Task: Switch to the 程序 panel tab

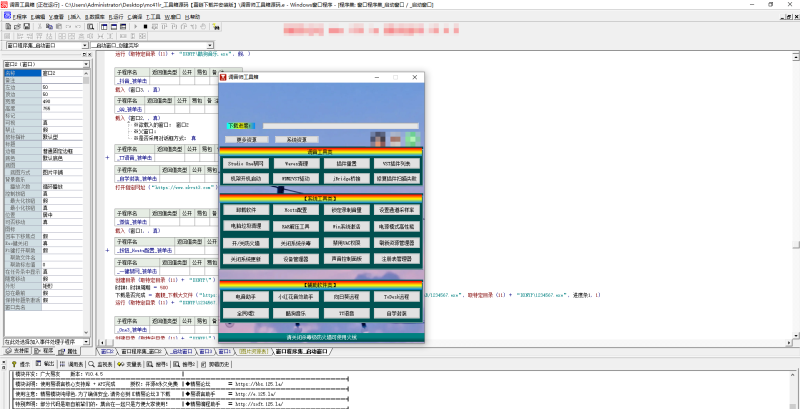Action: (x=45, y=351)
